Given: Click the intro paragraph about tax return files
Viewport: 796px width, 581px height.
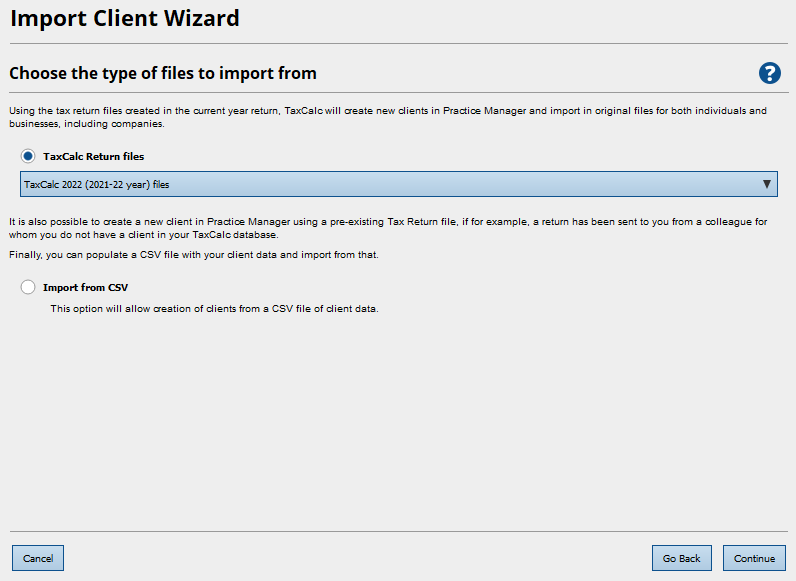Looking at the screenshot, I should click(388, 117).
